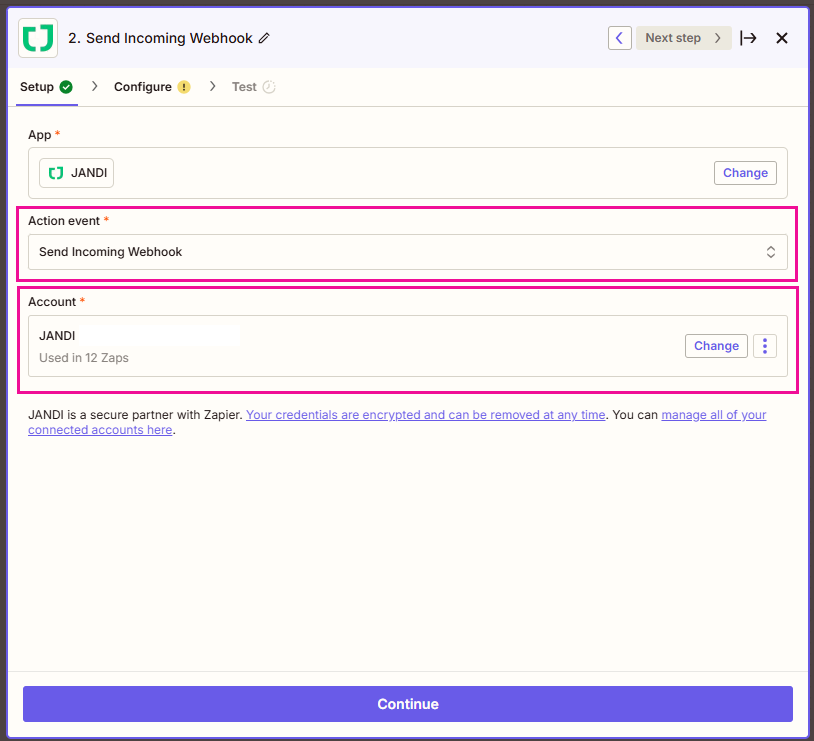Go to previous step with left chevron

[x=620, y=38]
